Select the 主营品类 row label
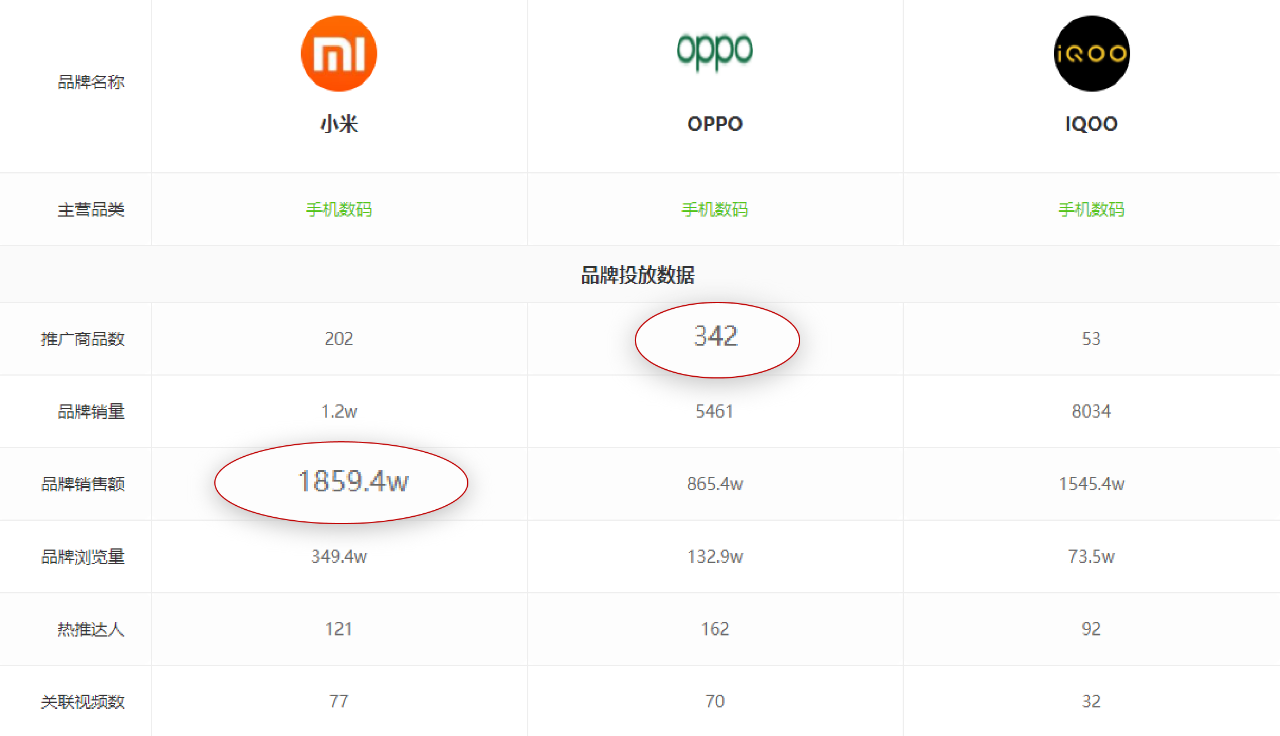 click(x=91, y=210)
